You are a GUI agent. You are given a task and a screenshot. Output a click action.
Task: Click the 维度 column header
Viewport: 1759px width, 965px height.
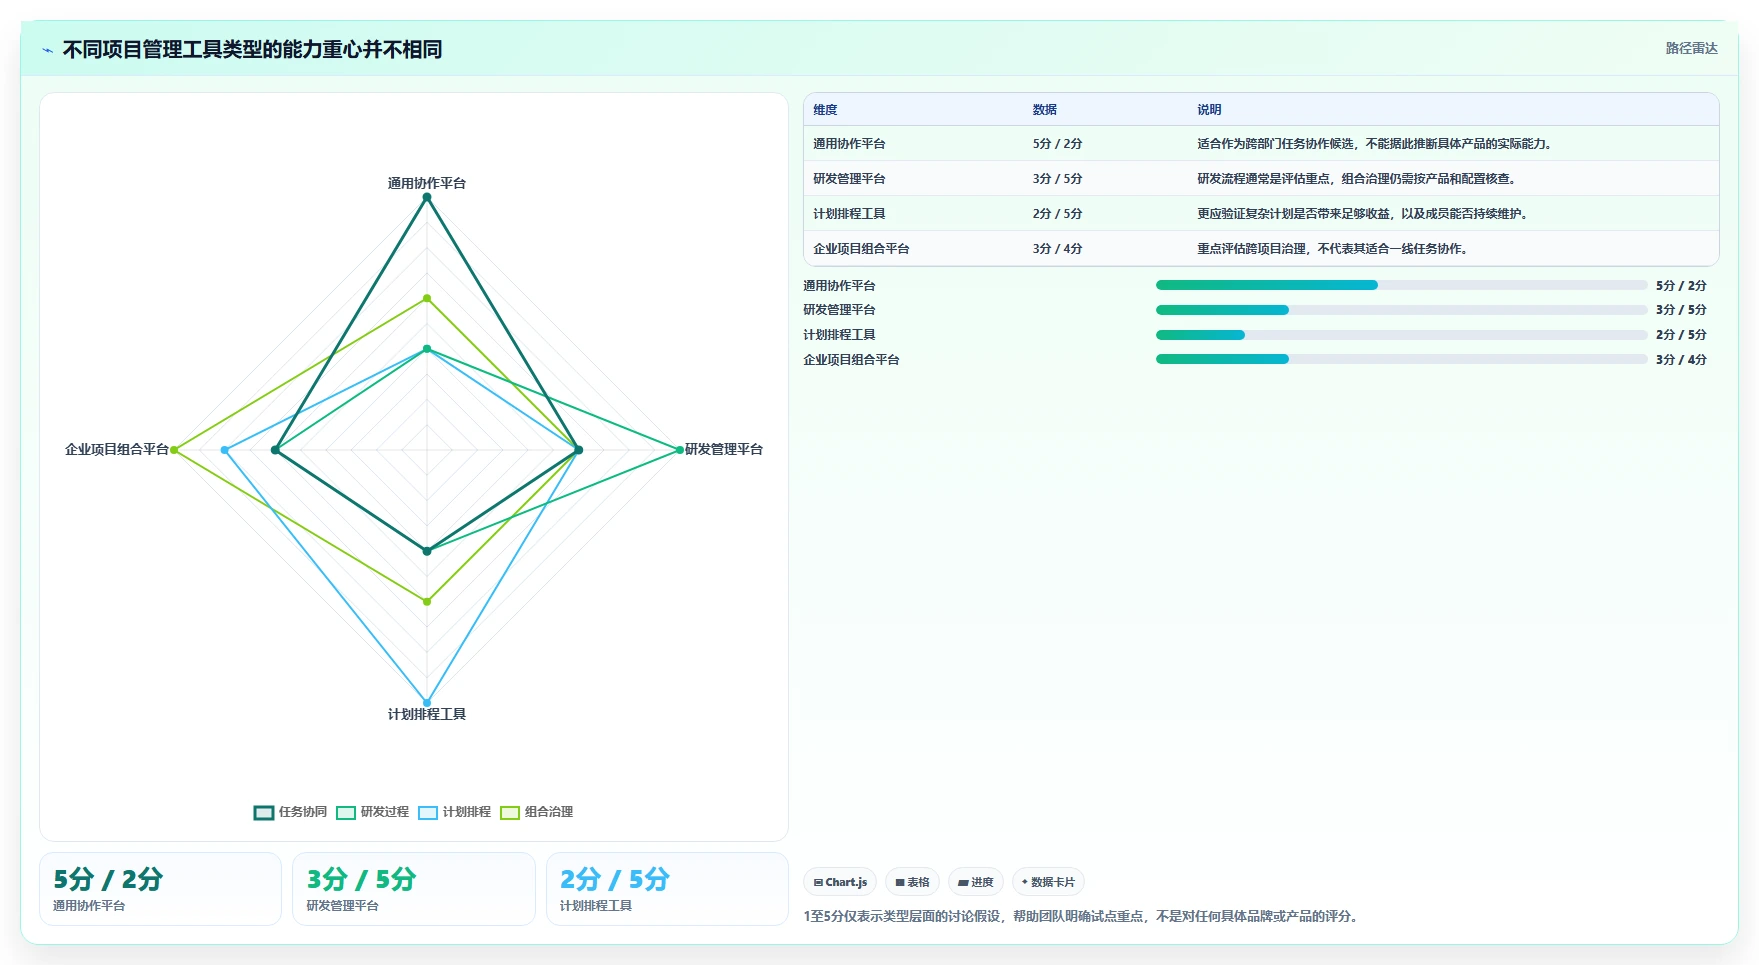tap(825, 110)
